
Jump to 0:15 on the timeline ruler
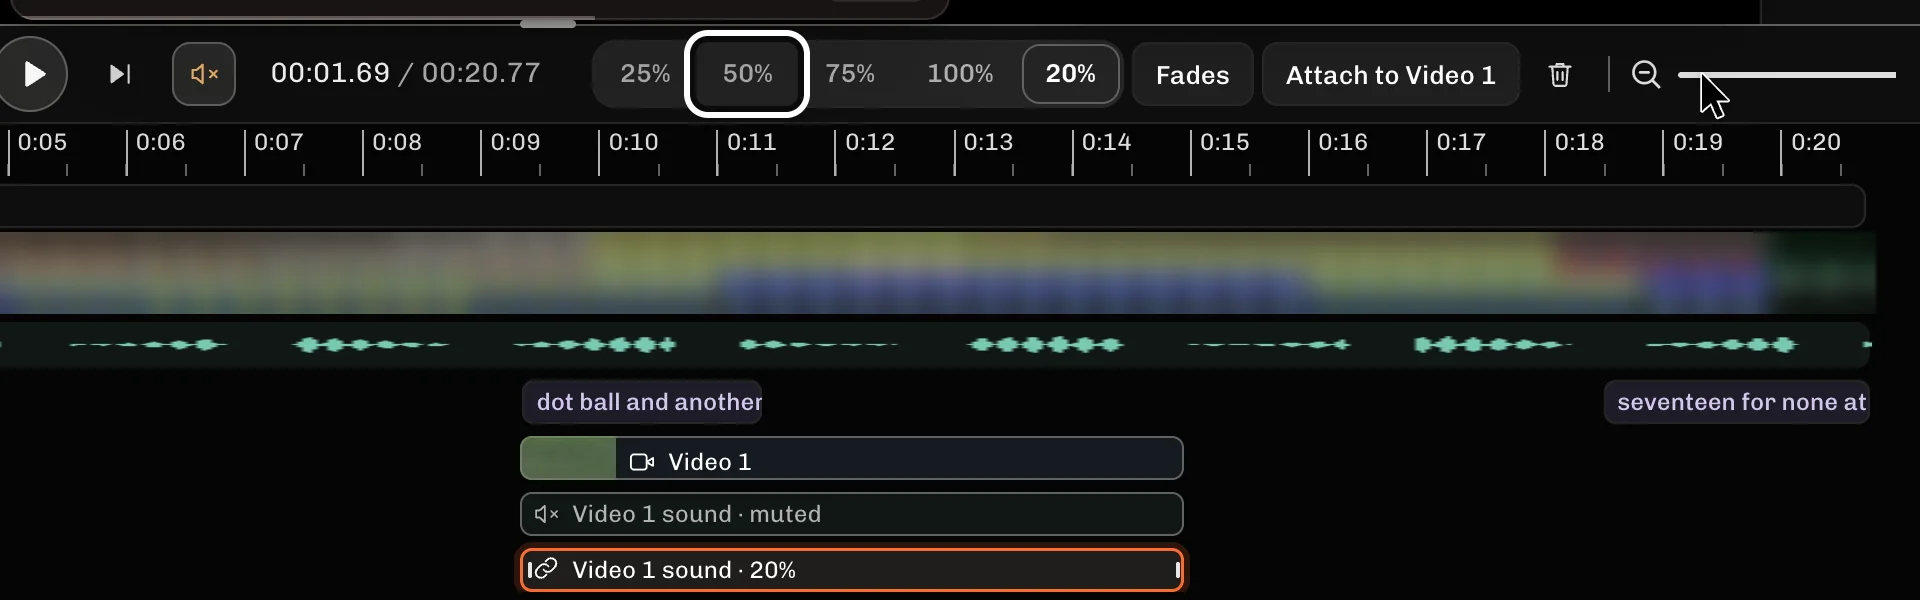pyautogui.click(x=1224, y=142)
